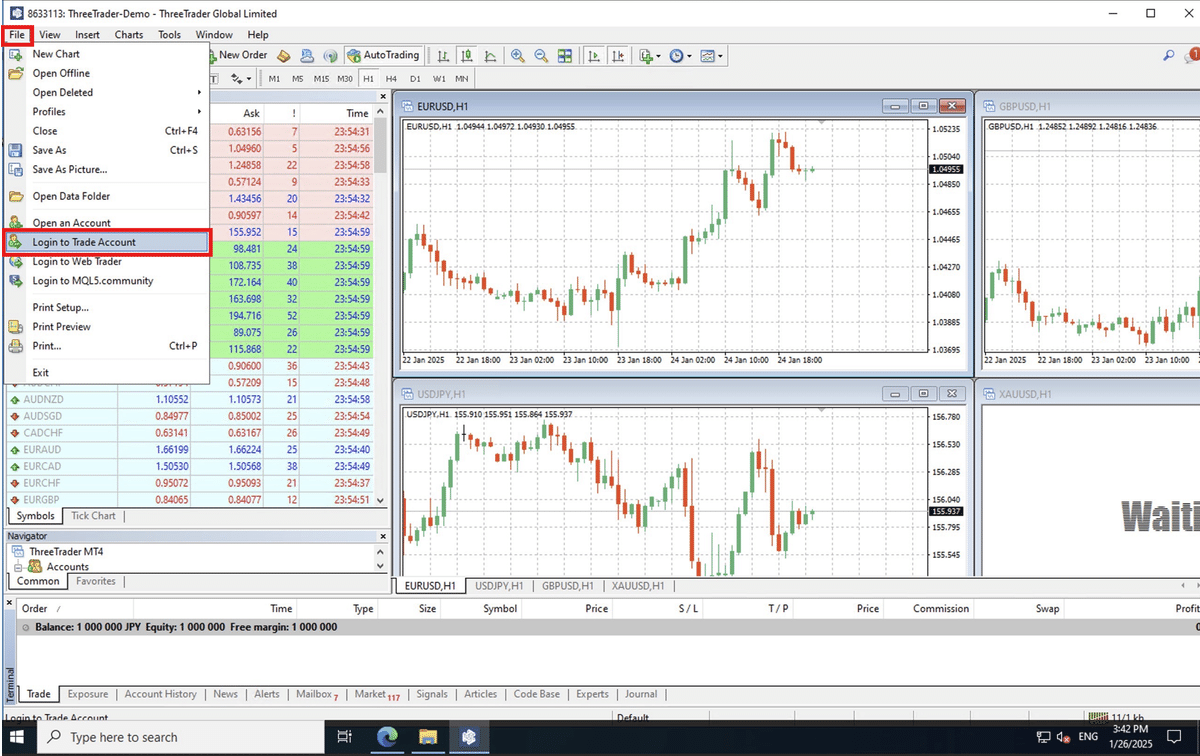Viewport: 1200px width, 756px height.
Task: Switch to the bar chart type
Action: [443, 56]
